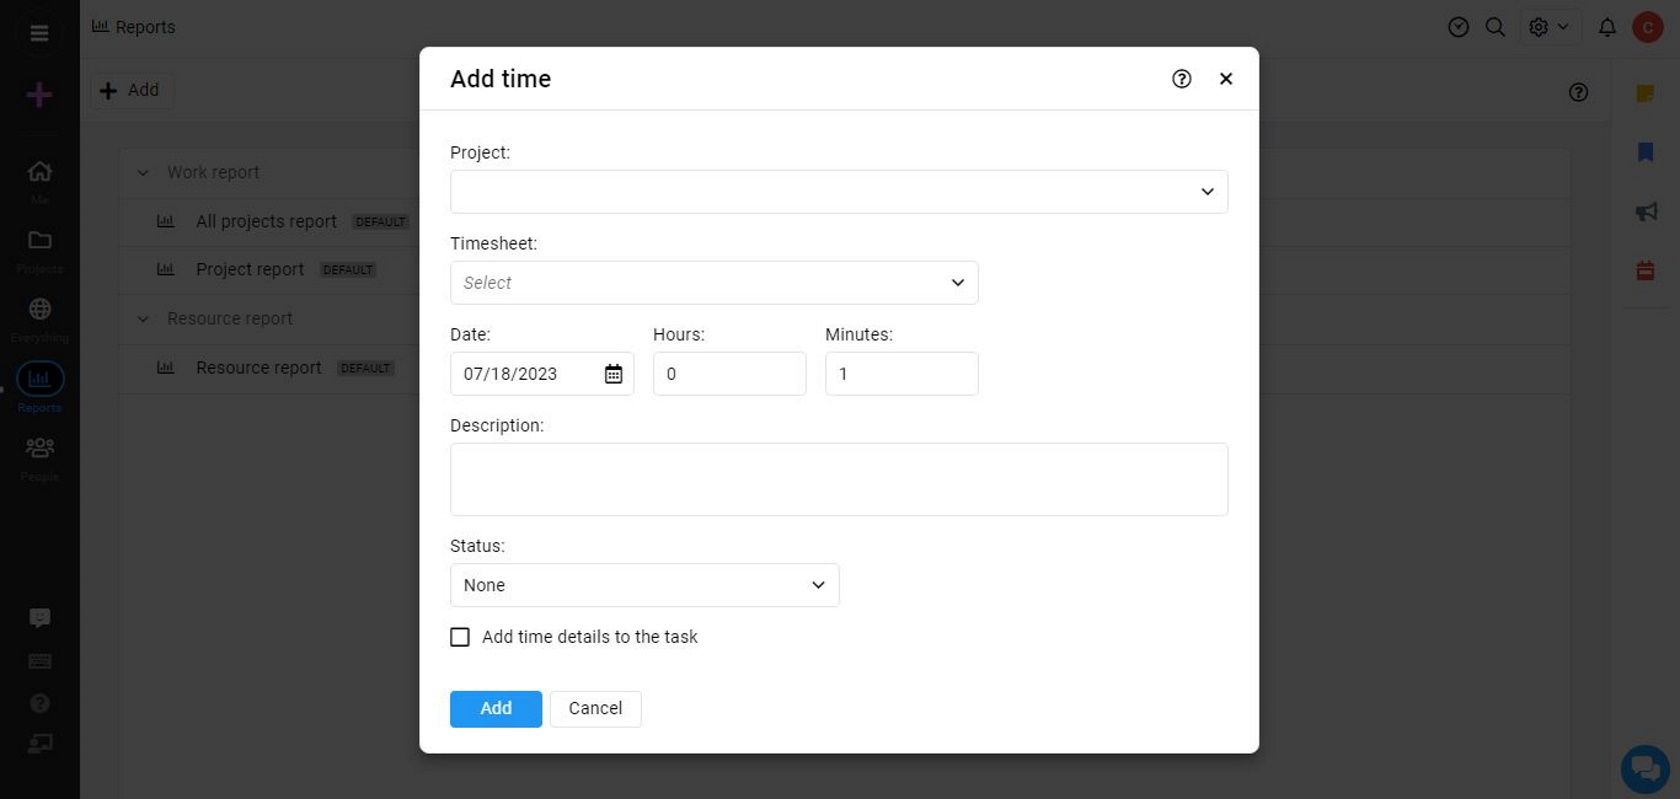Open the feedback chat icon in sidebar
This screenshot has height=799, width=1680.
tap(39, 618)
